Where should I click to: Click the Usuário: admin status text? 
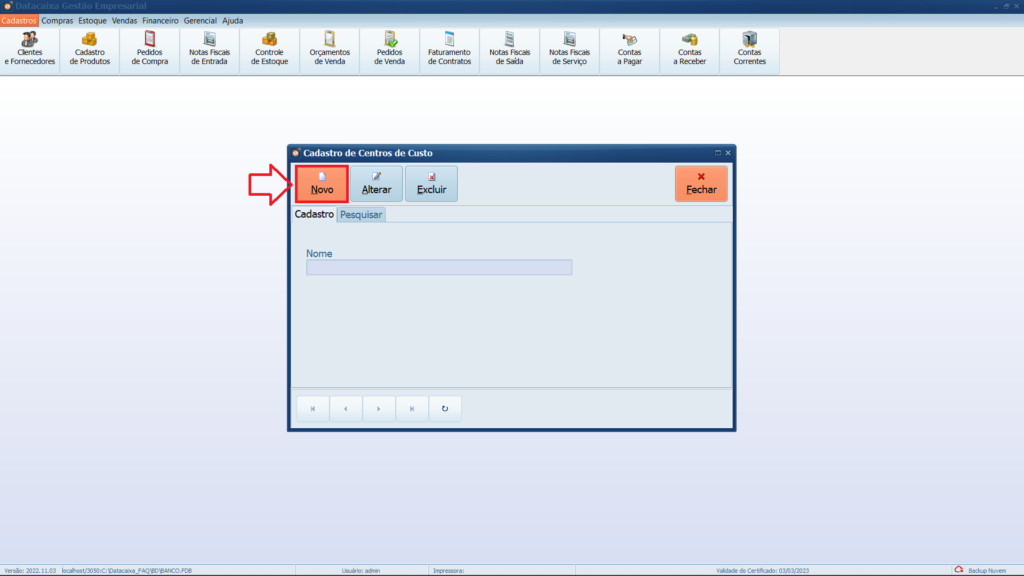(x=360, y=571)
